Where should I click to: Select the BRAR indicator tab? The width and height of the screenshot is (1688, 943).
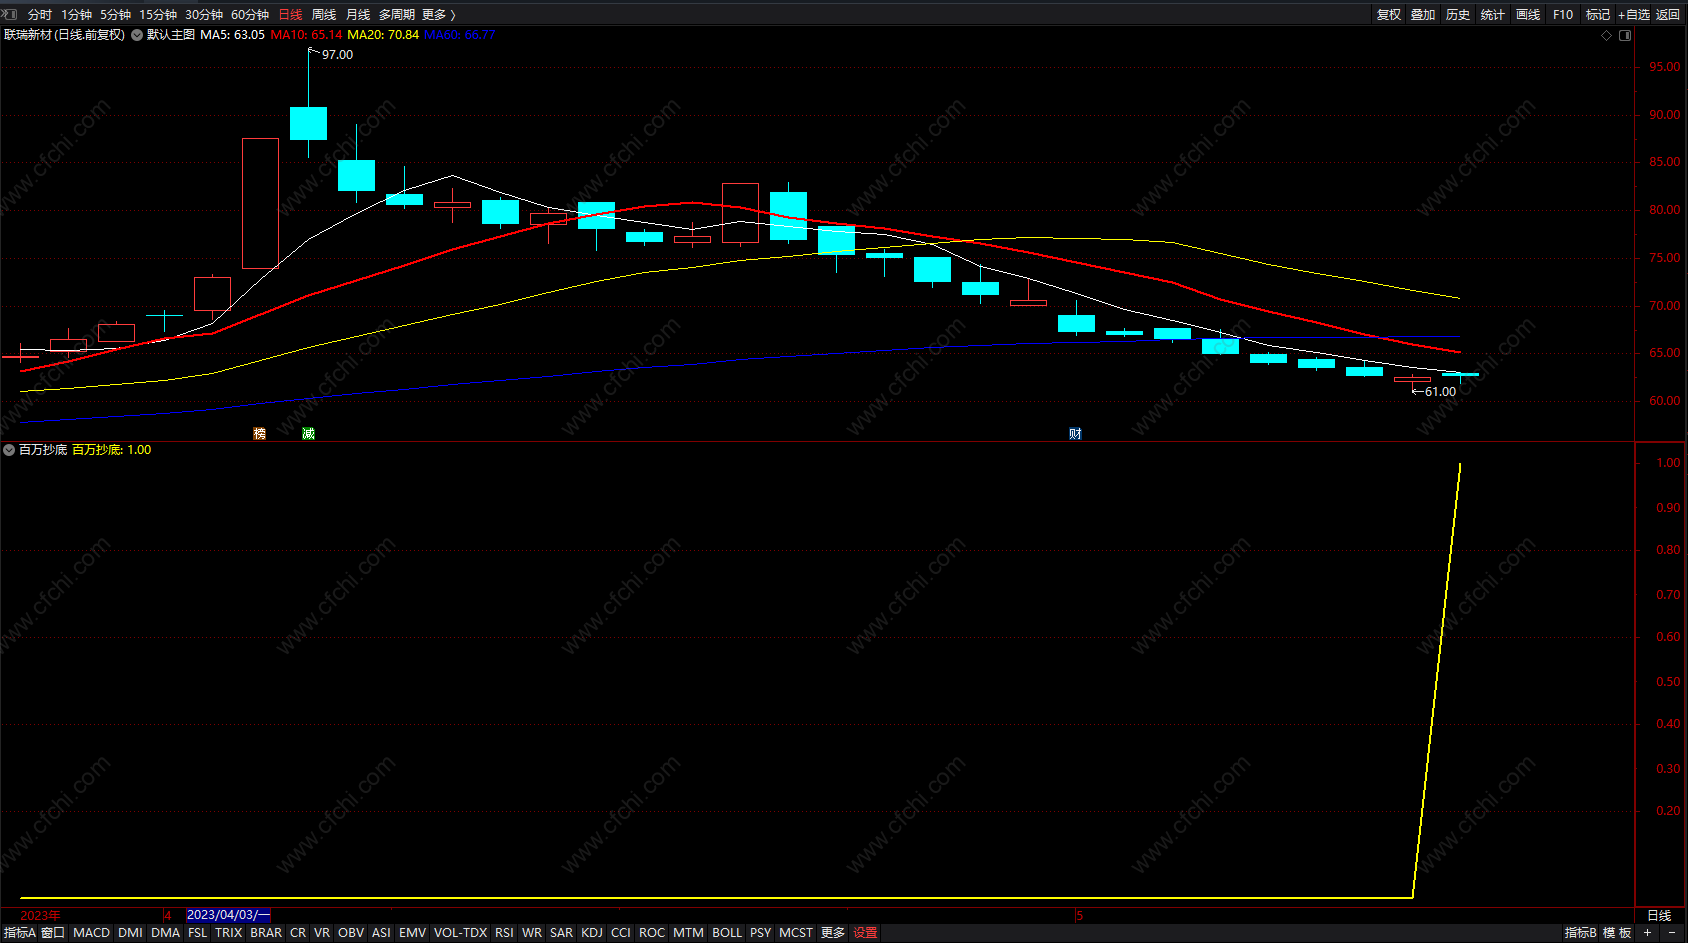(x=266, y=933)
